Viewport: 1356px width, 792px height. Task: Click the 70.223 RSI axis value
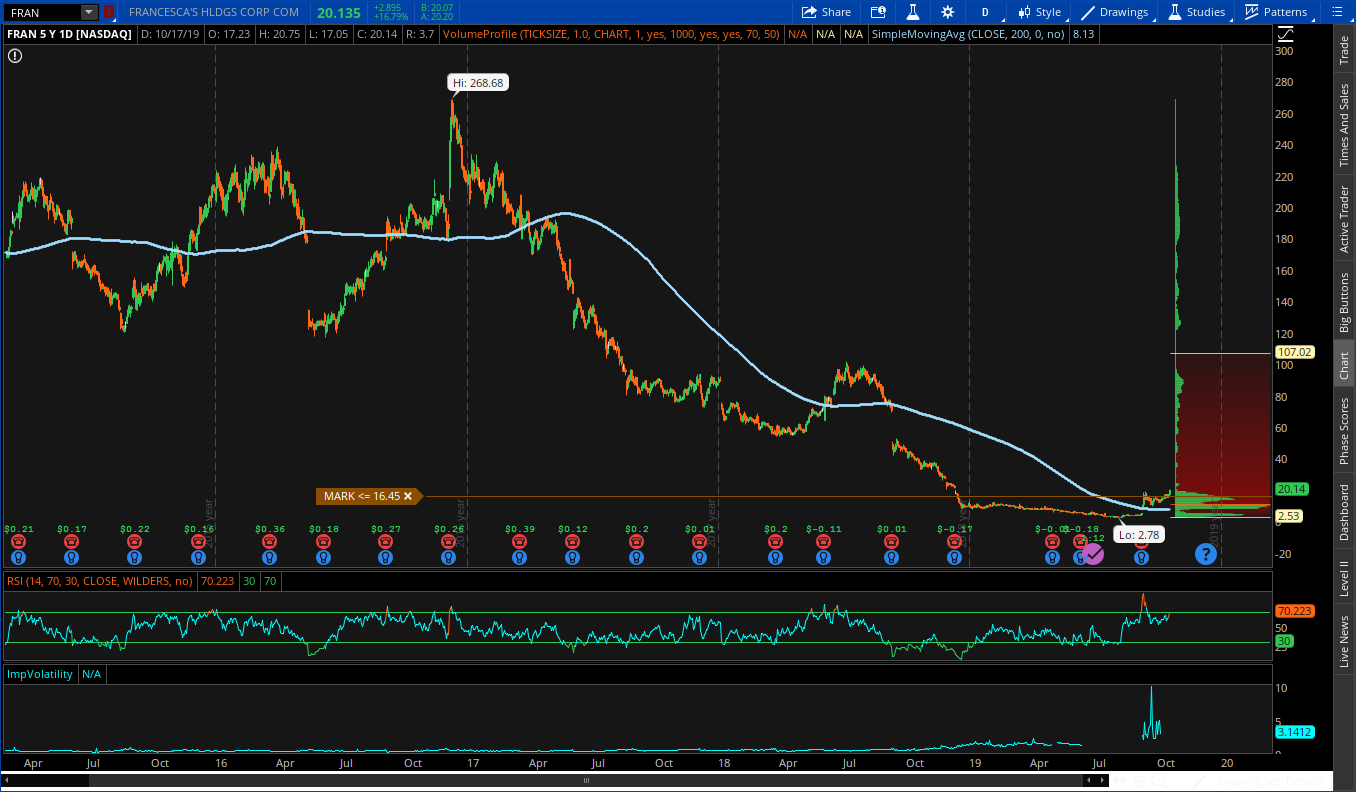coord(1295,611)
